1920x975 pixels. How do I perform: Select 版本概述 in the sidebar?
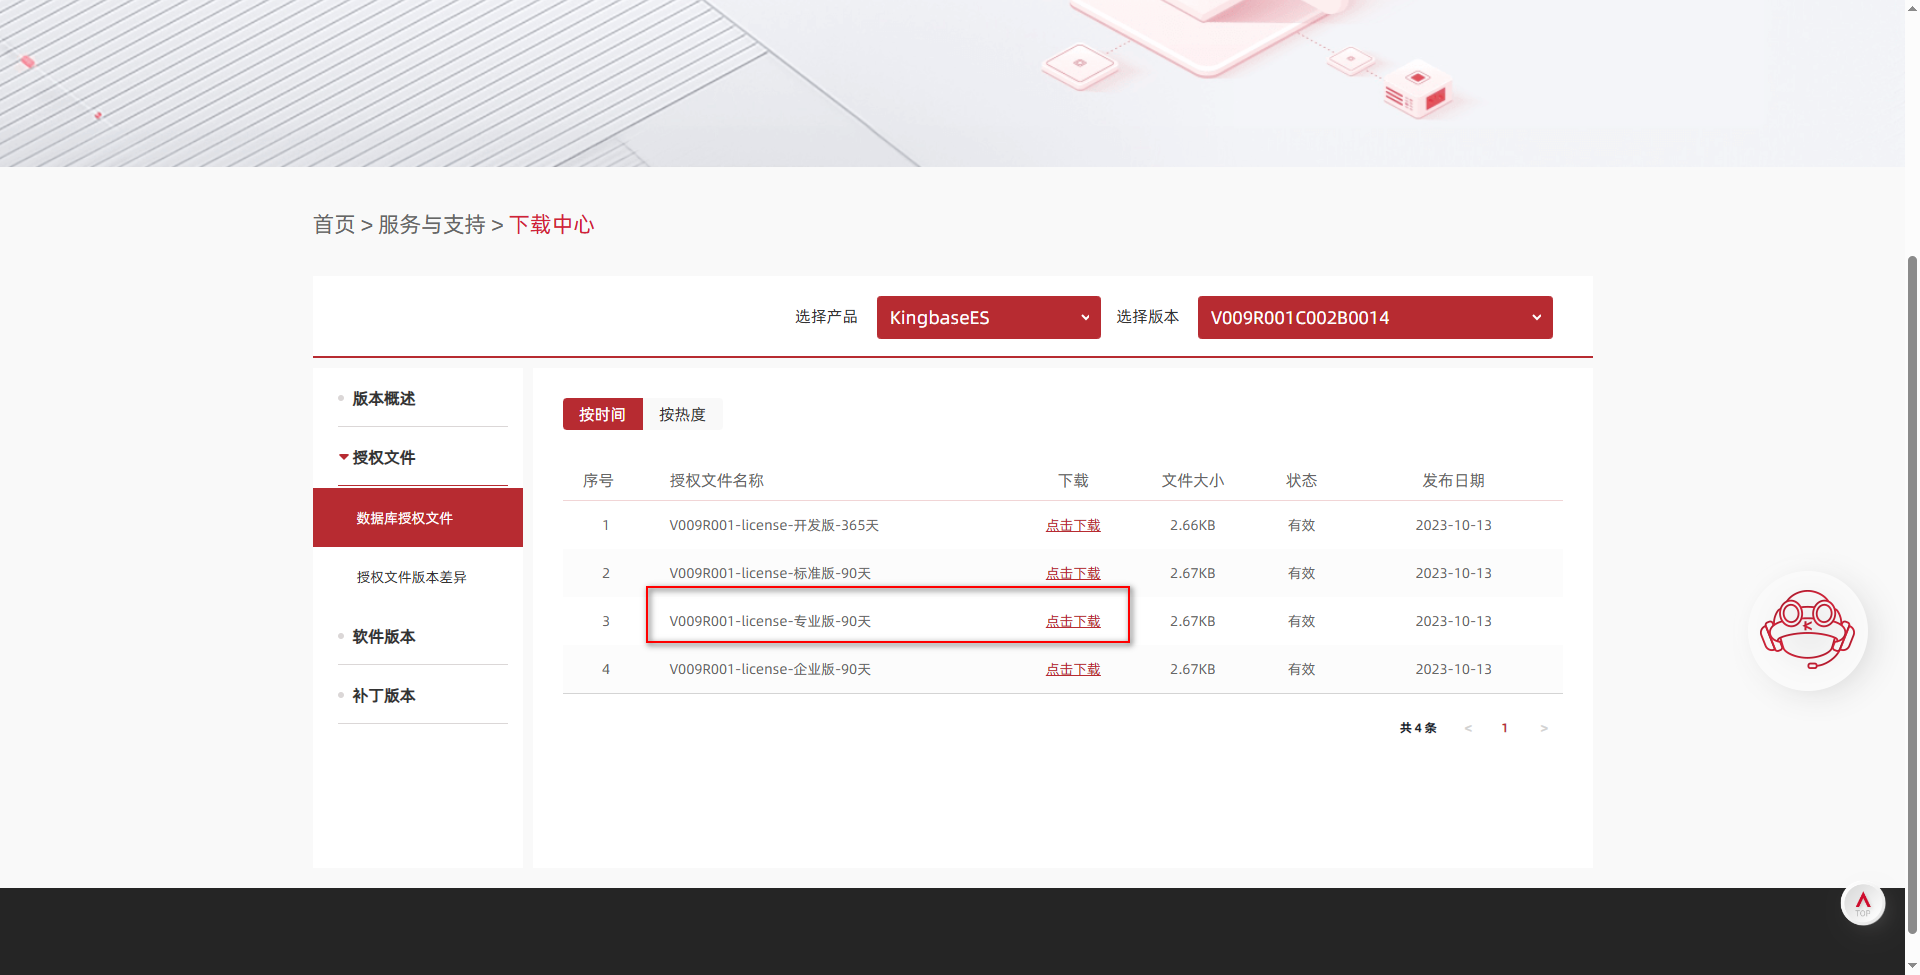coord(383,397)
